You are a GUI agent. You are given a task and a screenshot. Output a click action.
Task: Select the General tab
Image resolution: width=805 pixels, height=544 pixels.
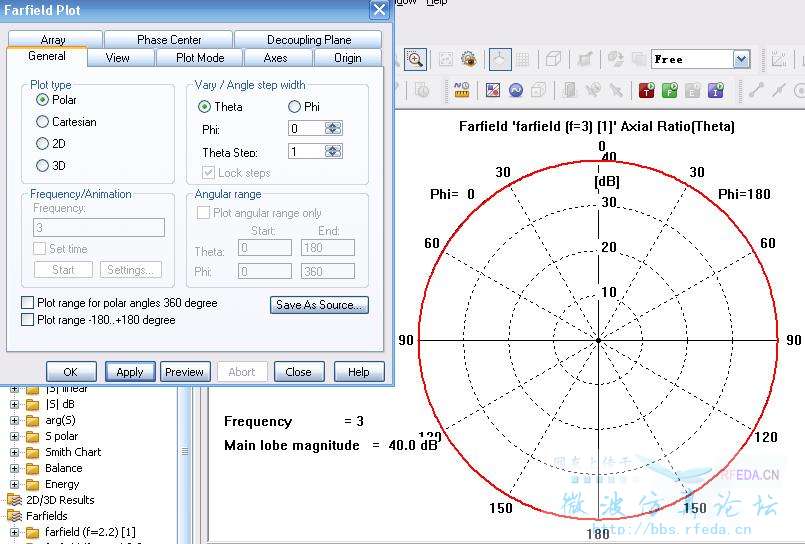[47, 56]
